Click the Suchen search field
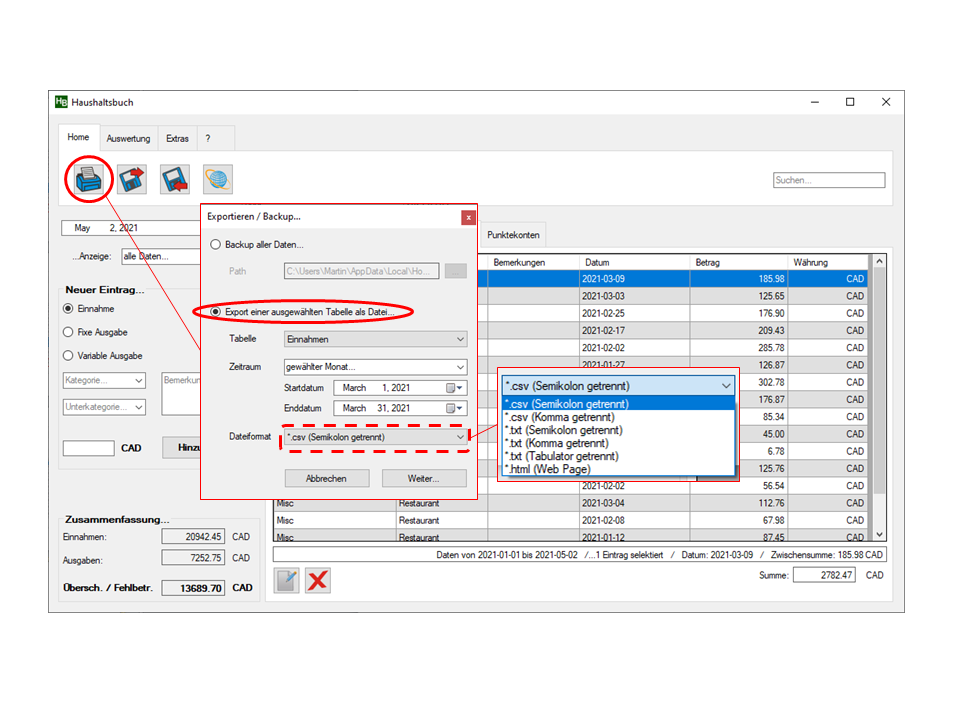960x720 pixels. 829,181
